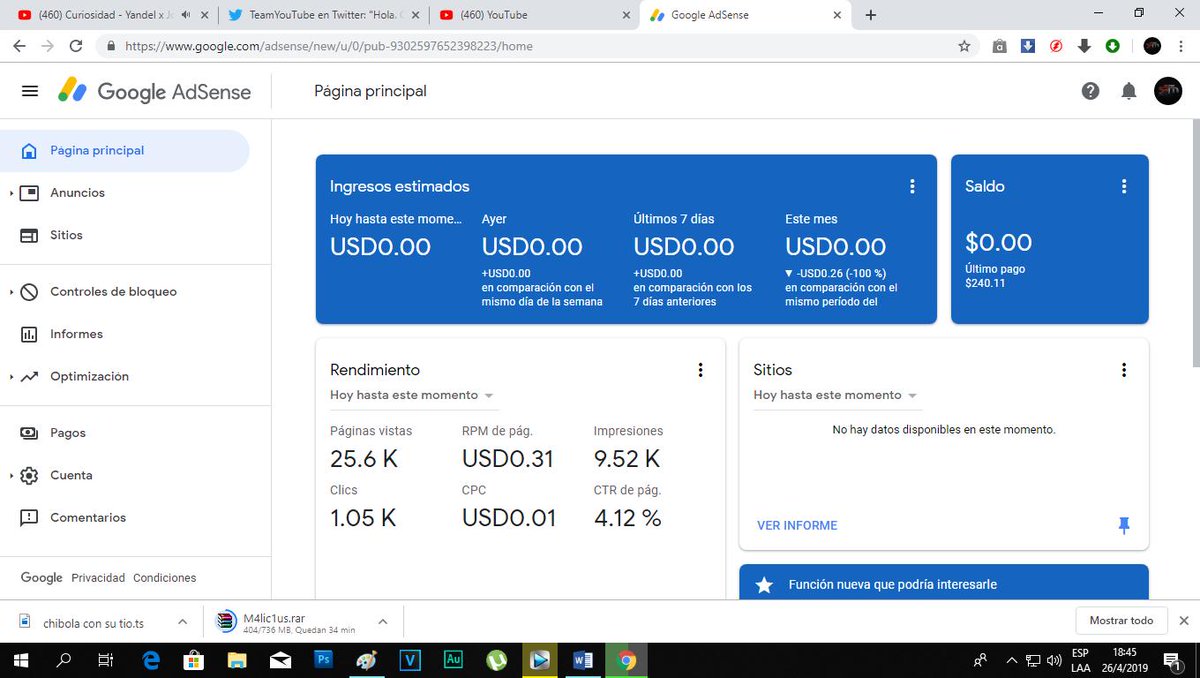Open the notifications bell in AdSense
Screen dimensions: 1200x678
tap(1129, 91)
